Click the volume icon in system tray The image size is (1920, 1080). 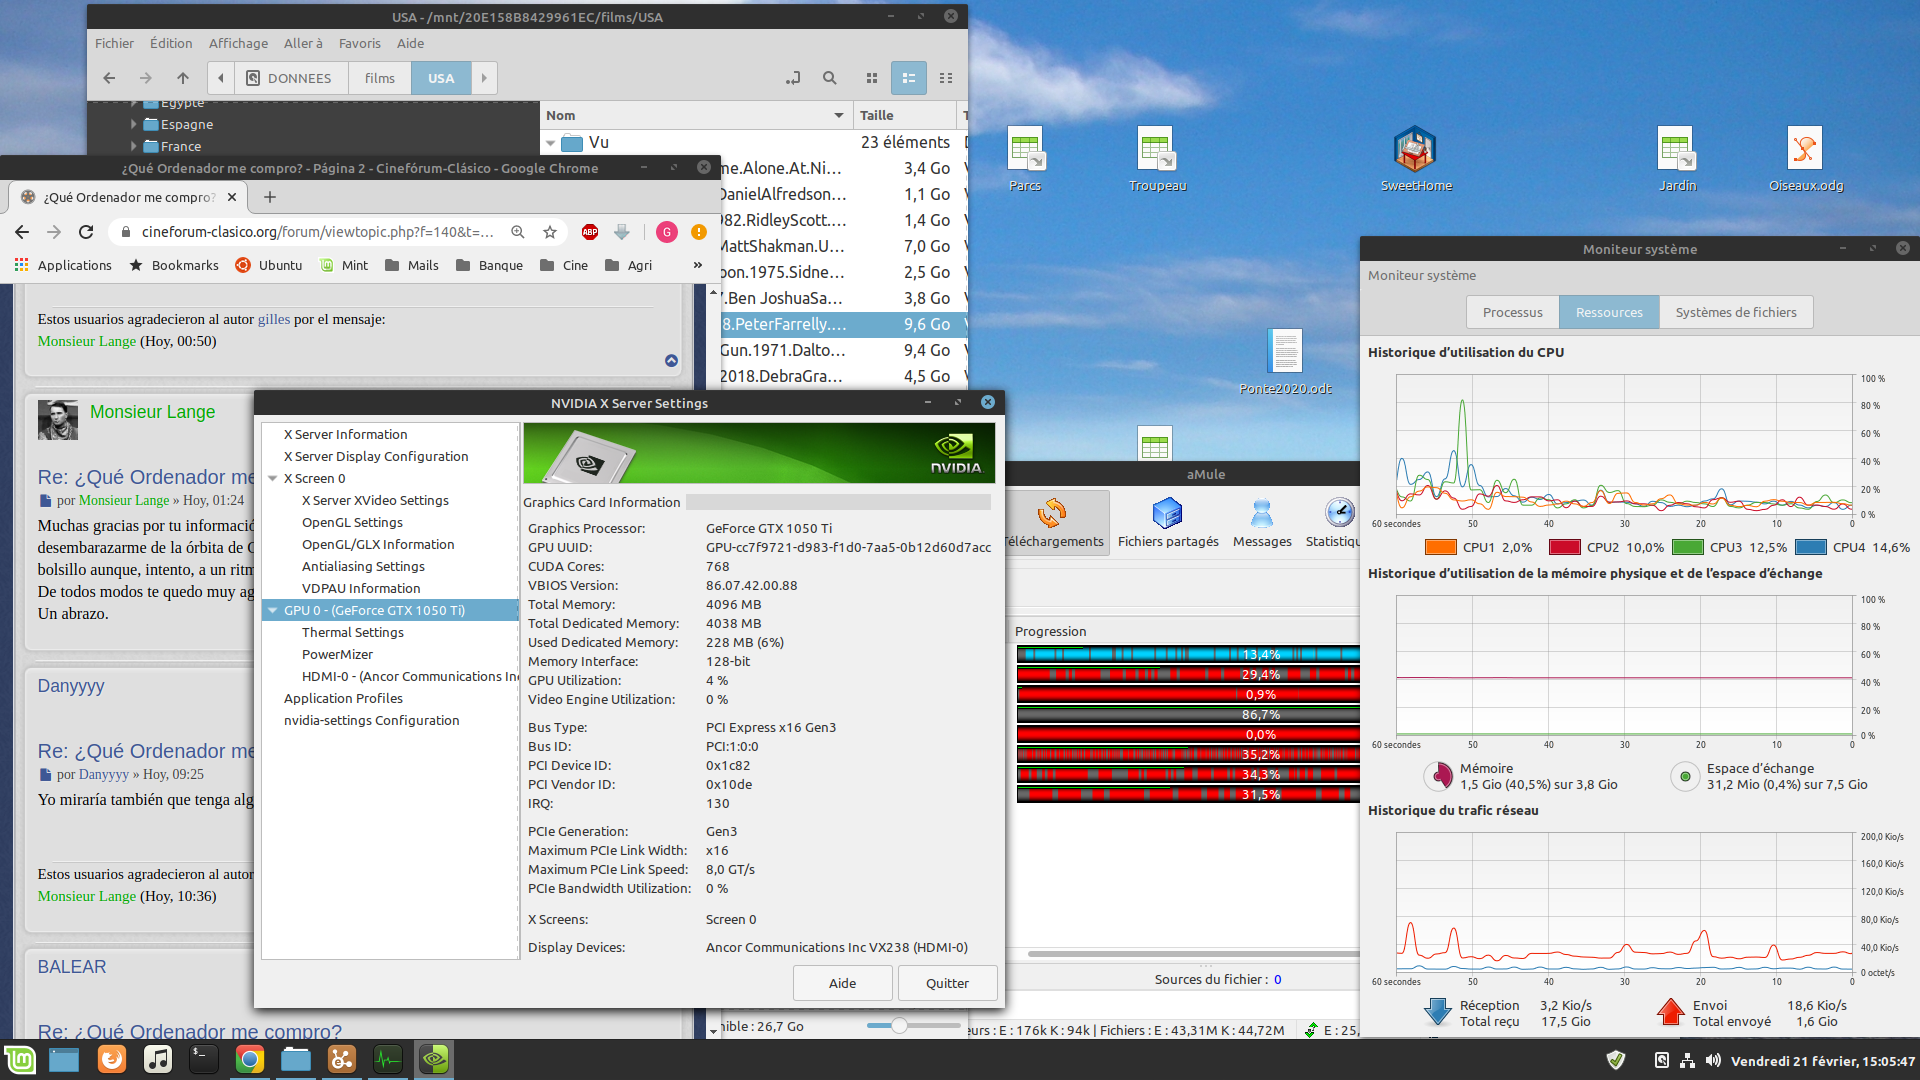(1713, 1060)
